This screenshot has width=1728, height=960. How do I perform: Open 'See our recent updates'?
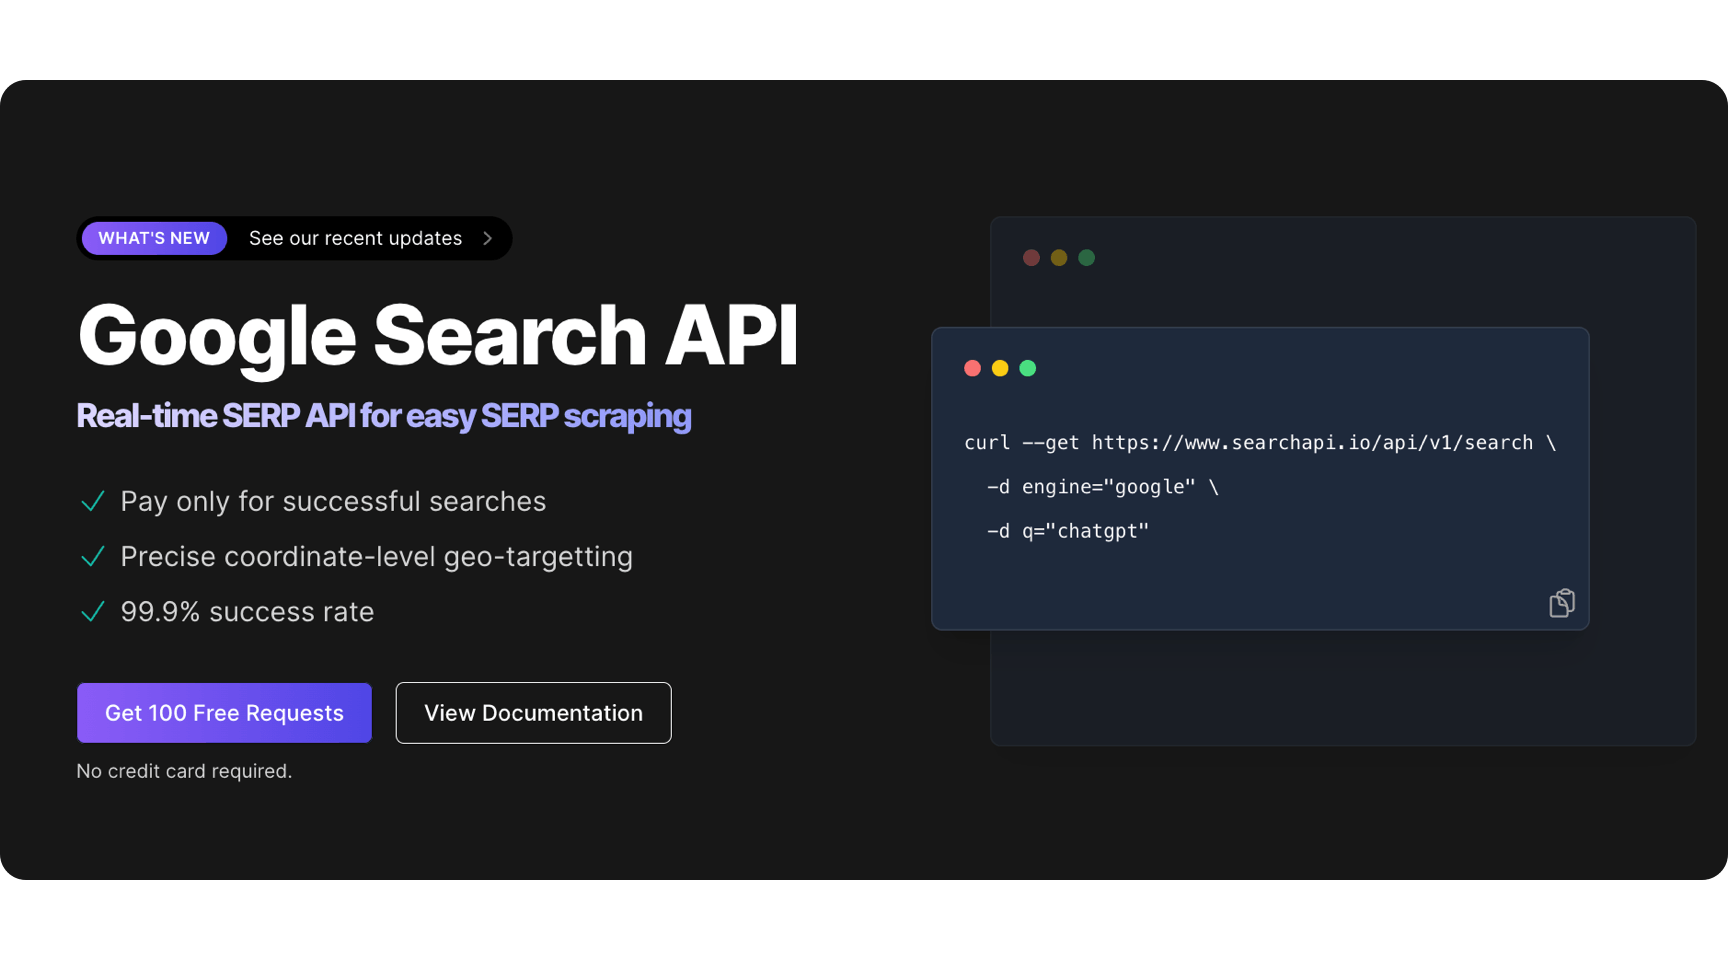pos(355,238)
